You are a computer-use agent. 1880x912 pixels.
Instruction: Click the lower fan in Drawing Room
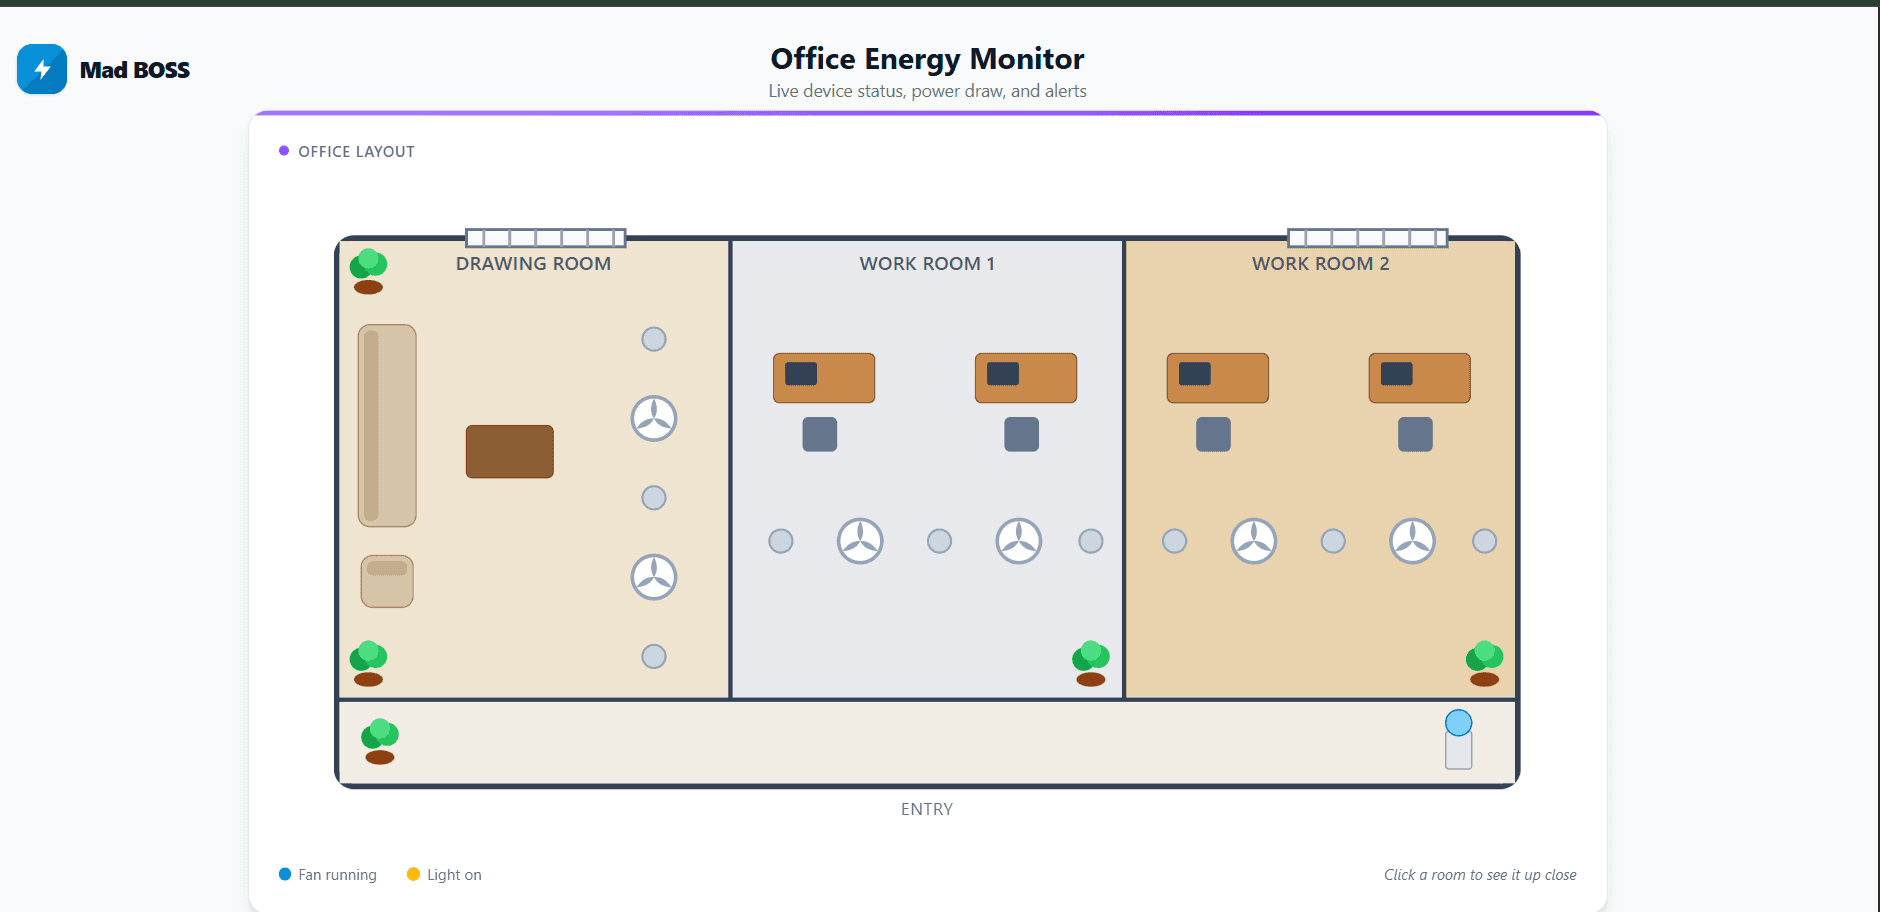pos(654,577)
